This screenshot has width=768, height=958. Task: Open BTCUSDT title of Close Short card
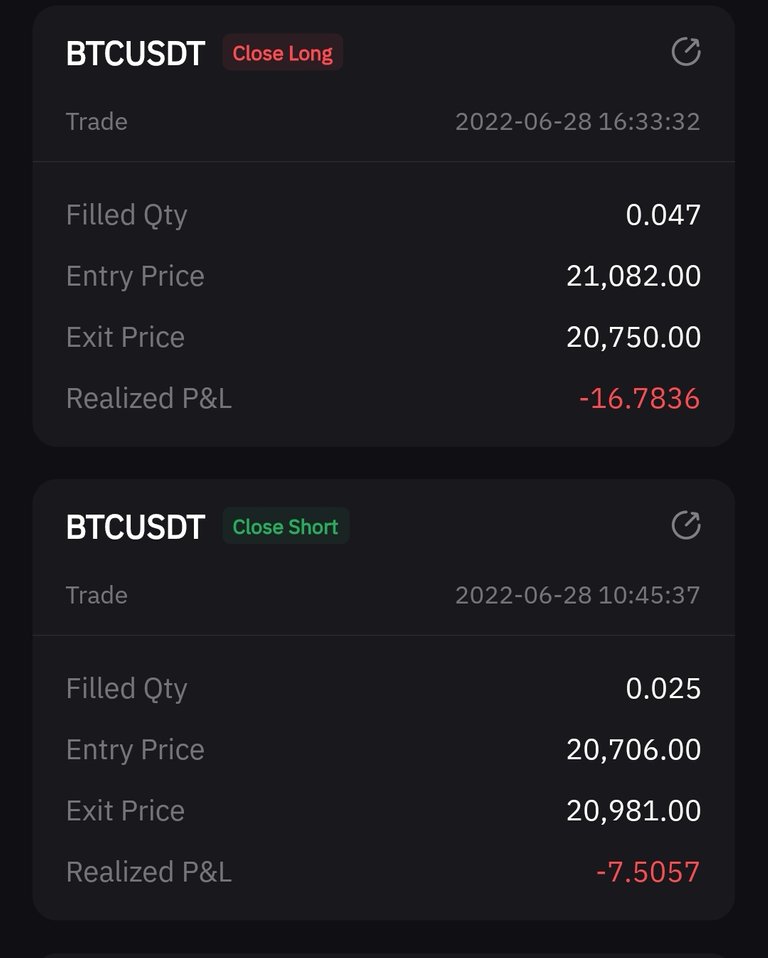pos(135,527)
